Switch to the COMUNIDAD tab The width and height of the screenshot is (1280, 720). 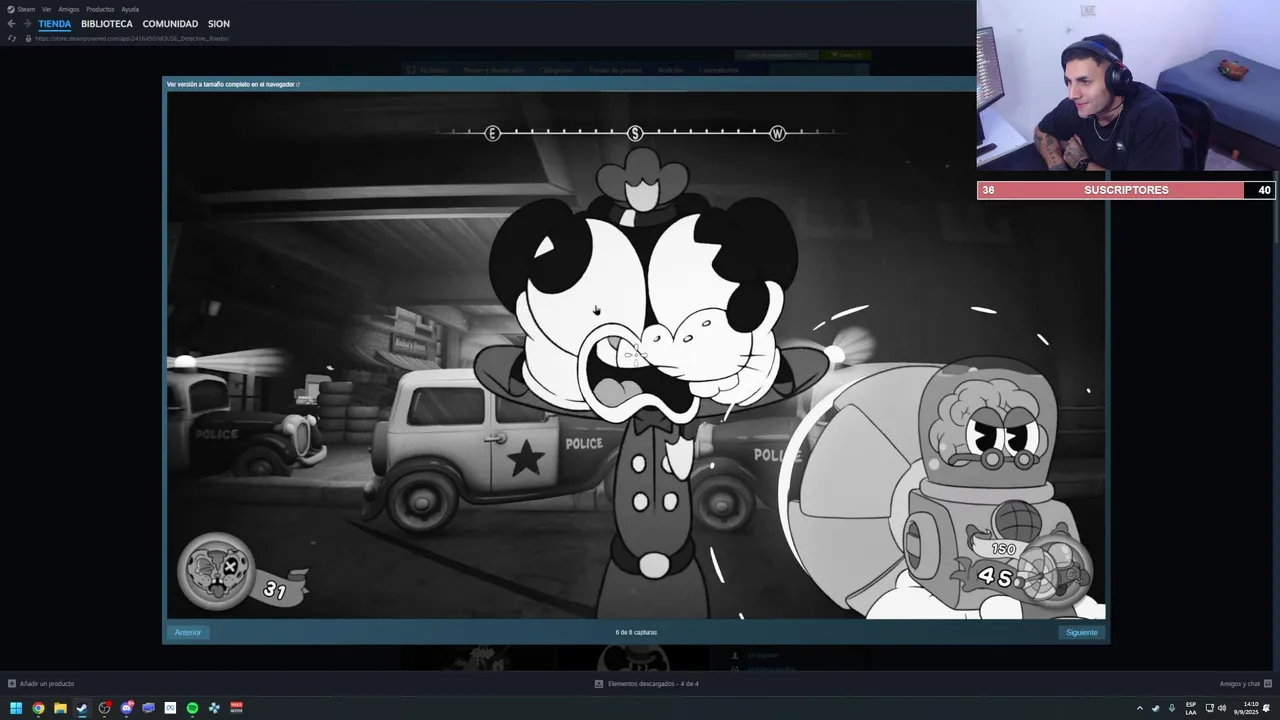coord(170,24)
